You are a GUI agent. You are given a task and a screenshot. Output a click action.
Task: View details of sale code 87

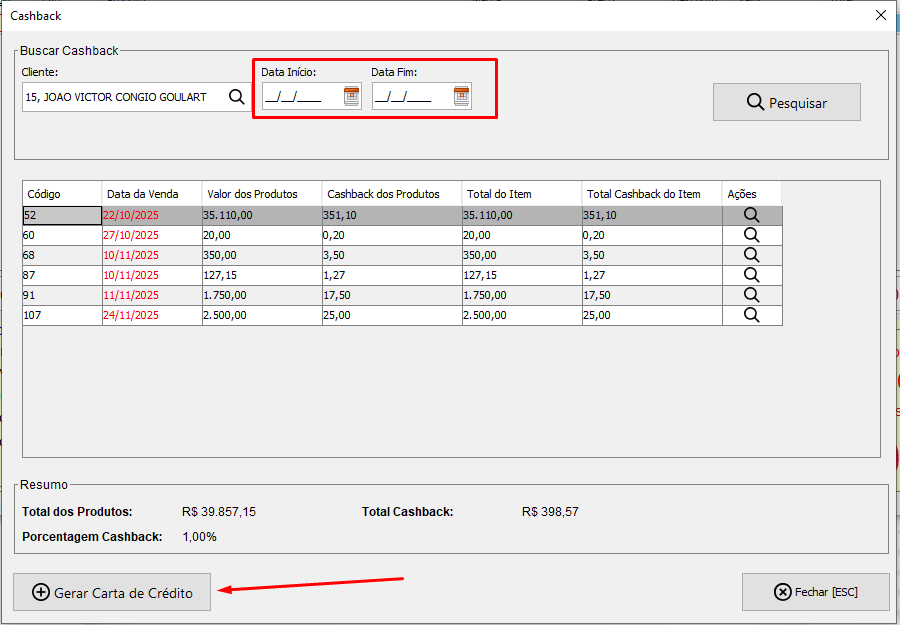tap(751, 275)
